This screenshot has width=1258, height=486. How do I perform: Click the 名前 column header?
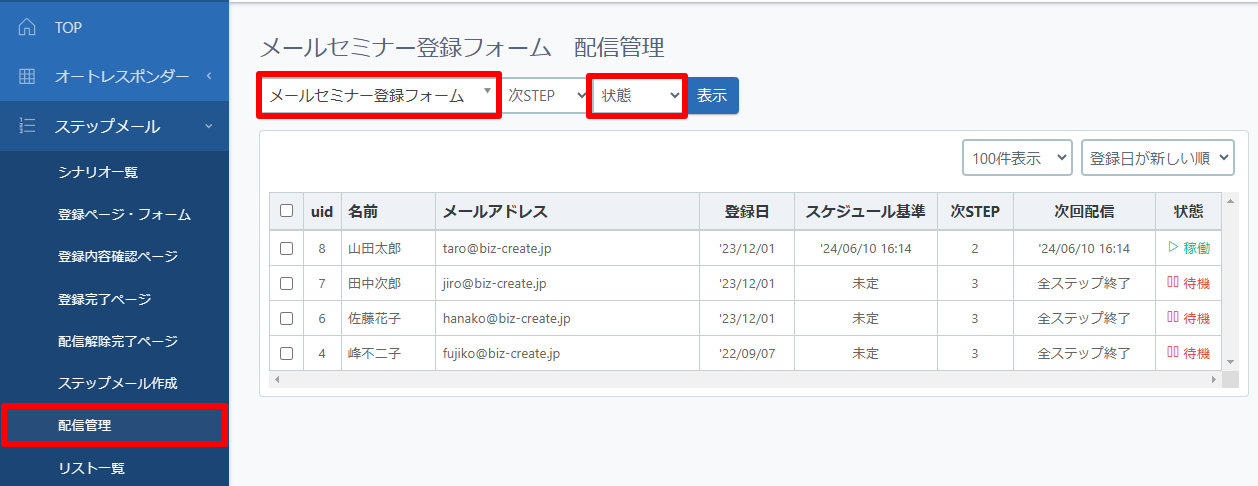pos(388,212)
